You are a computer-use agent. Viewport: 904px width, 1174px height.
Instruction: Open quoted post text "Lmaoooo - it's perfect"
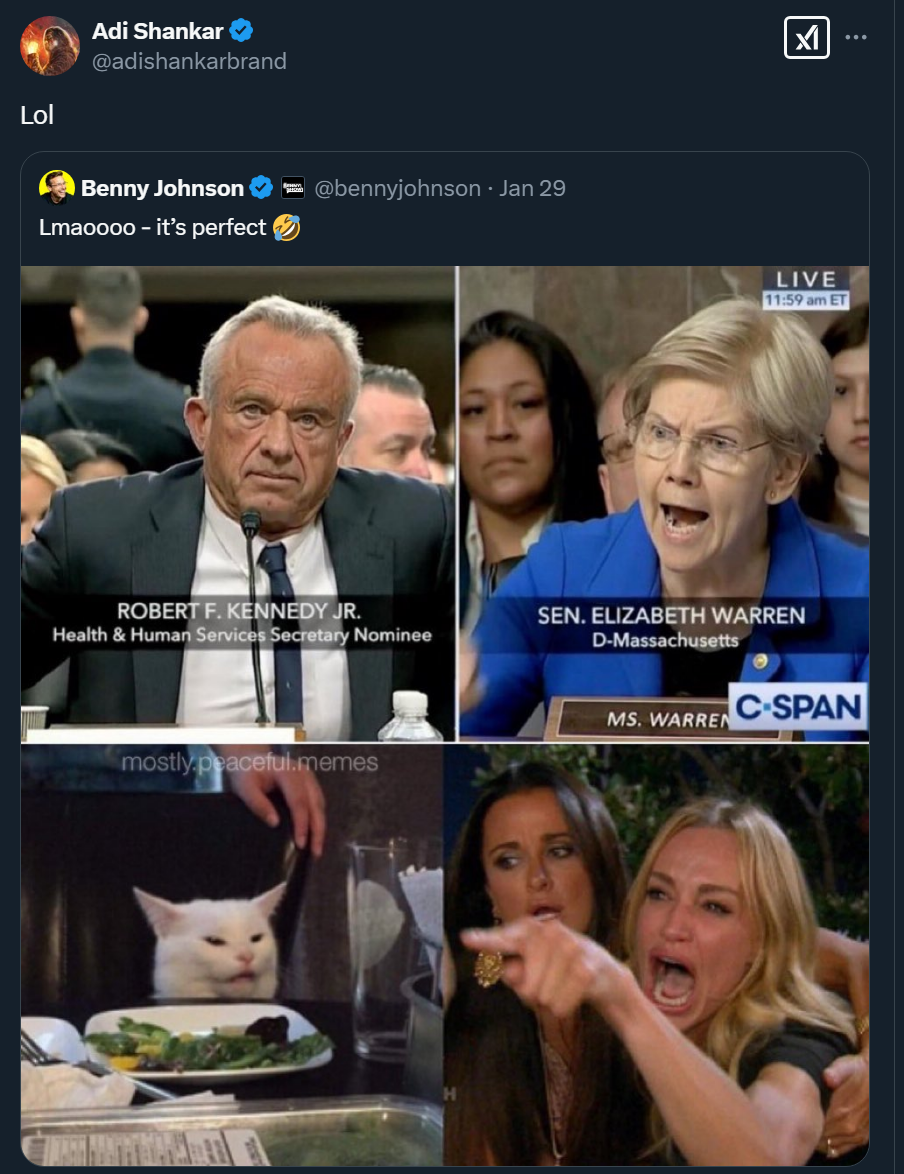[153, 227]
